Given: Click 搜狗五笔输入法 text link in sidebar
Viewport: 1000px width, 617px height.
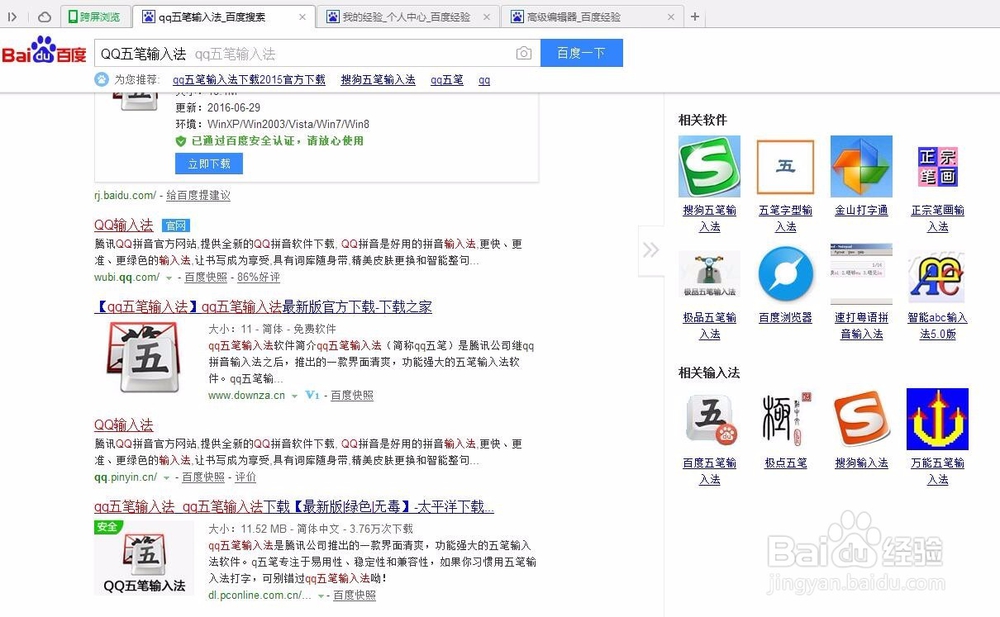Looking at the screenshot, I should (x=709, y=218).
